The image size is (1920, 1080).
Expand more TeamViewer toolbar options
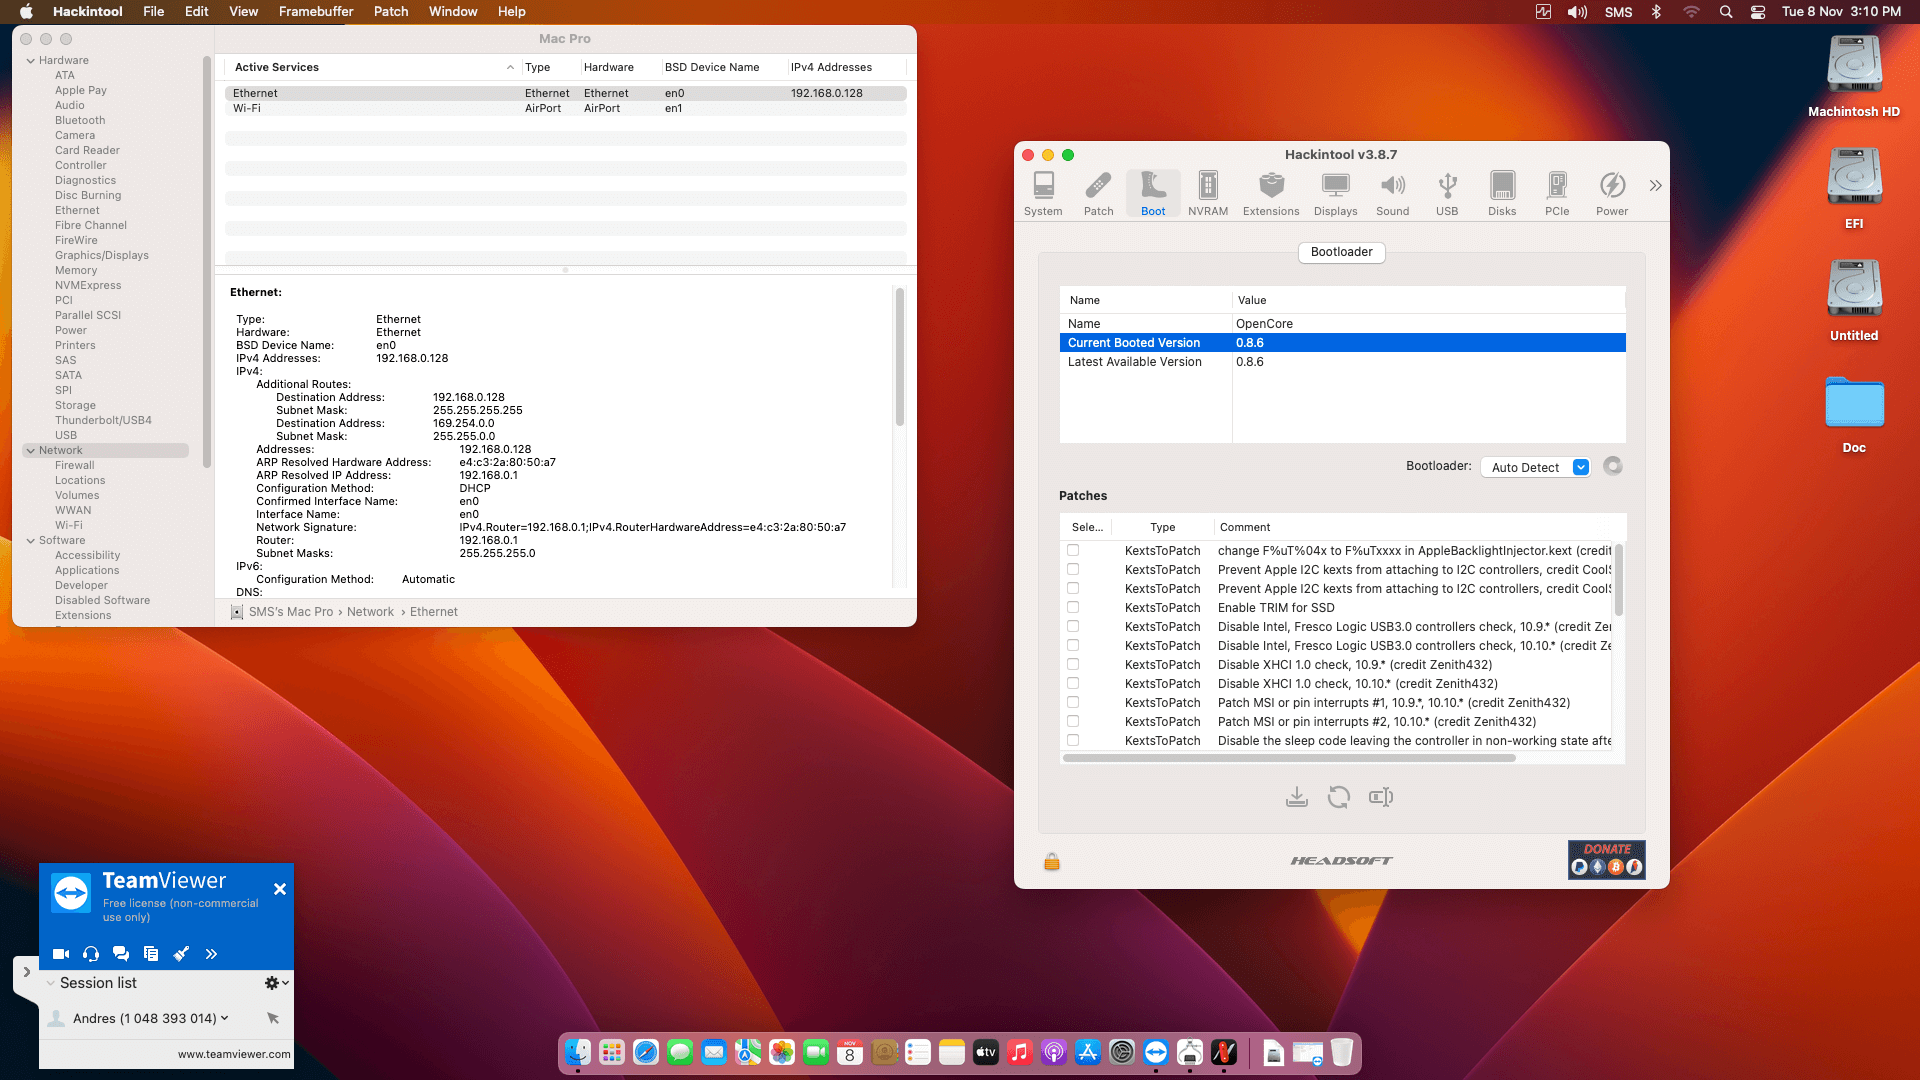tap(211, 954)
